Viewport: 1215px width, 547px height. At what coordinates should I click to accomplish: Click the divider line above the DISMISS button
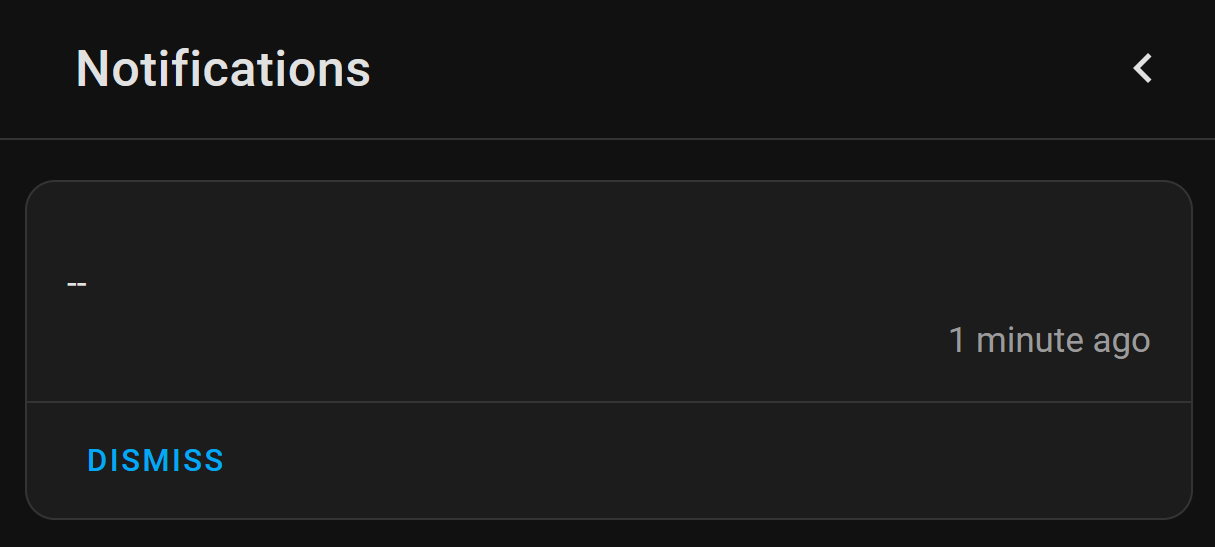pyautogui.click(x=608, y=402)
